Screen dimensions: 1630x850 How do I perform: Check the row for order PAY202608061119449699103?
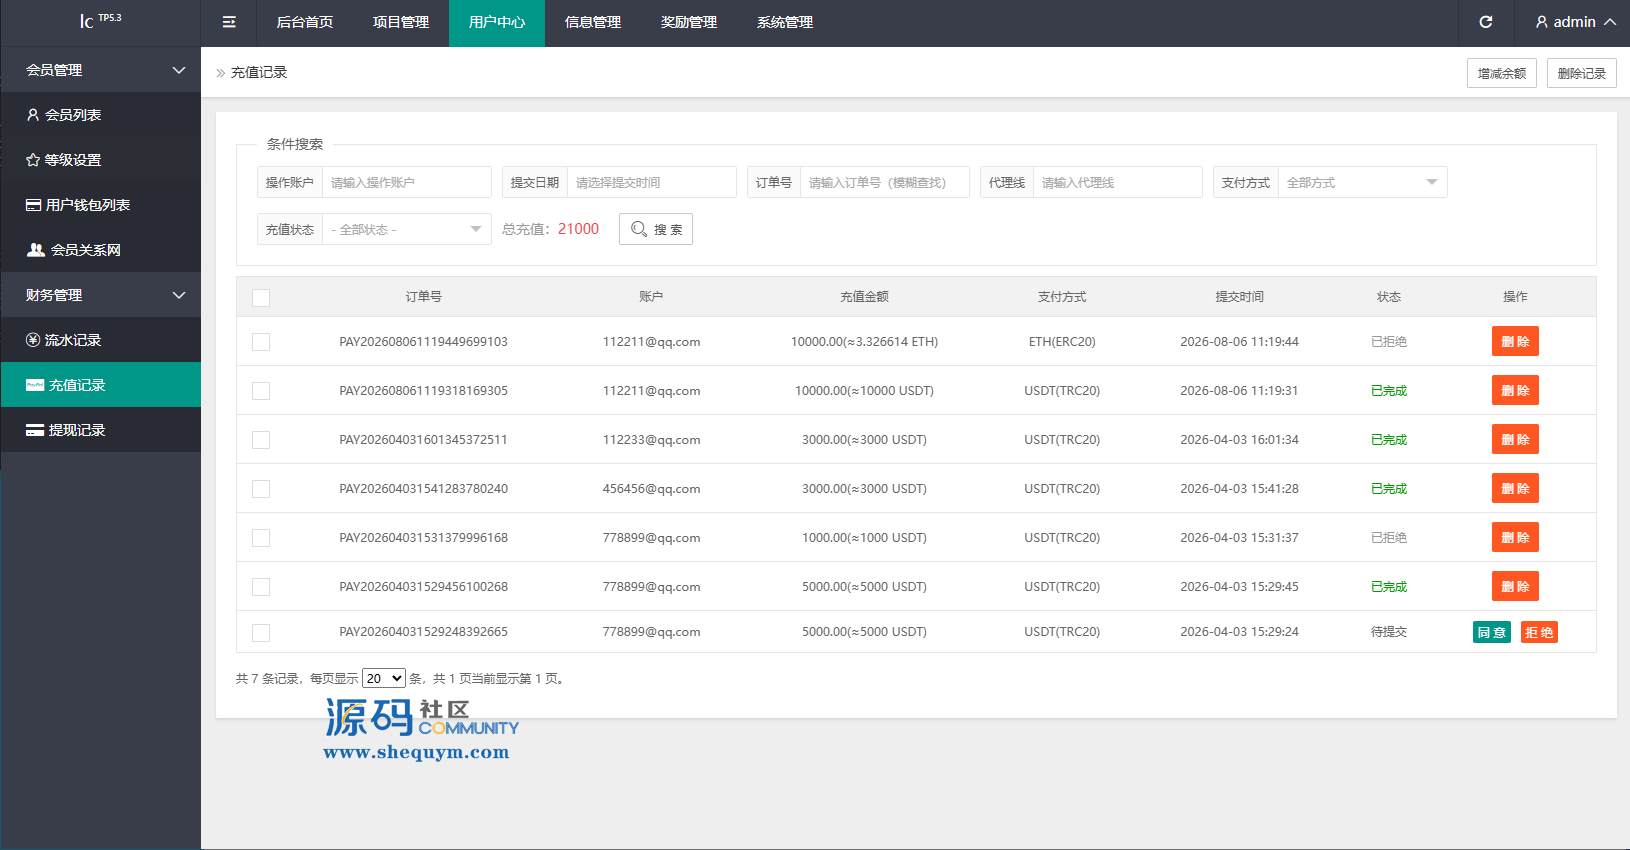pos(261,342)
